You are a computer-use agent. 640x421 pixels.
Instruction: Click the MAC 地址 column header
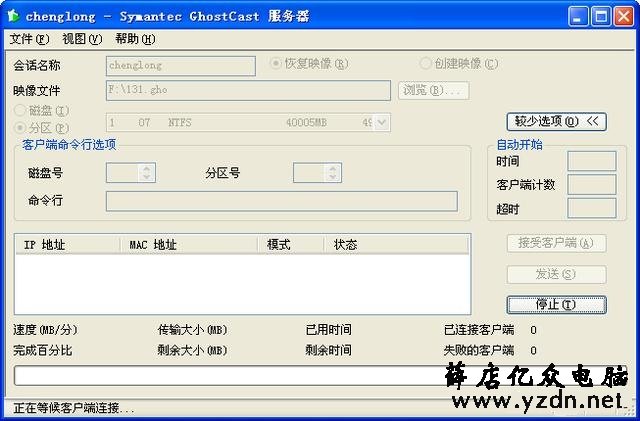coord(189,245)
